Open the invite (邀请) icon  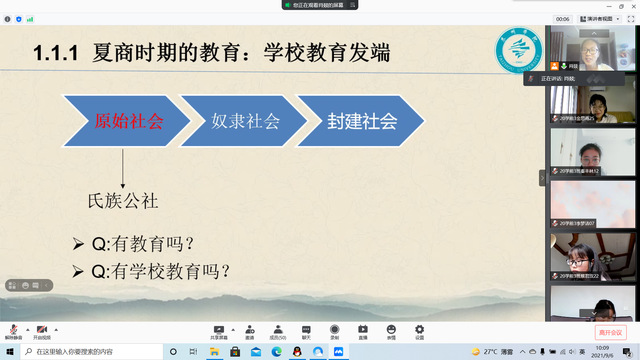click(x=250, y=332)
